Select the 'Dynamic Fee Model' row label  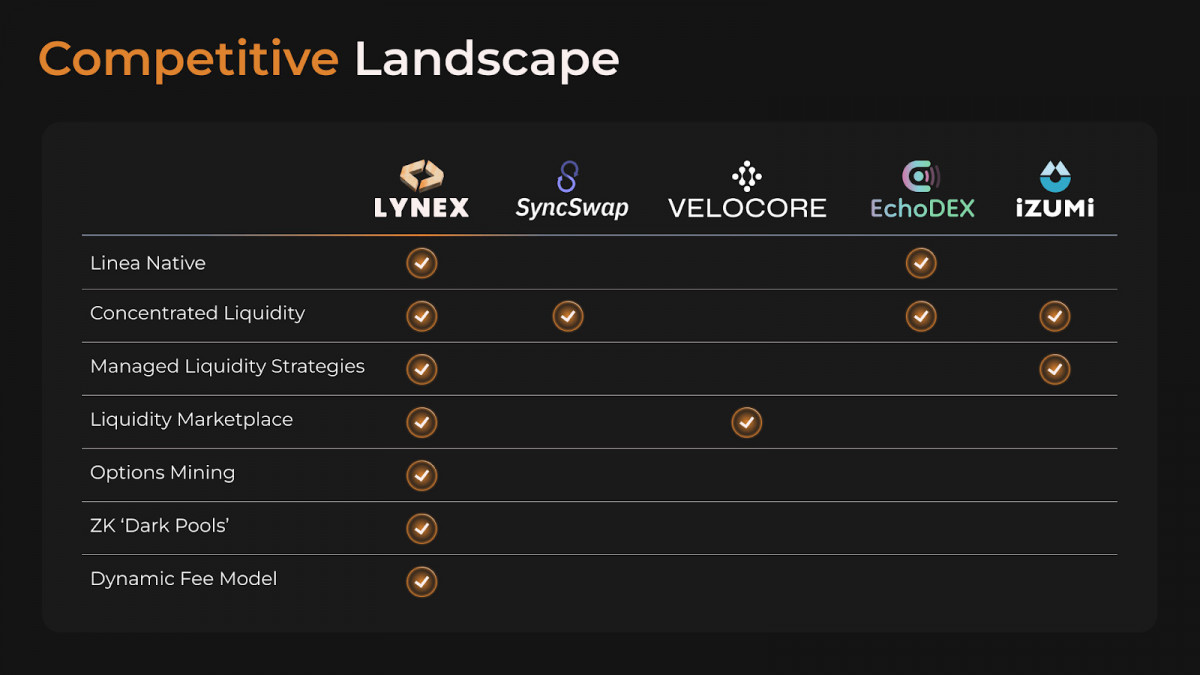(184, 579)
